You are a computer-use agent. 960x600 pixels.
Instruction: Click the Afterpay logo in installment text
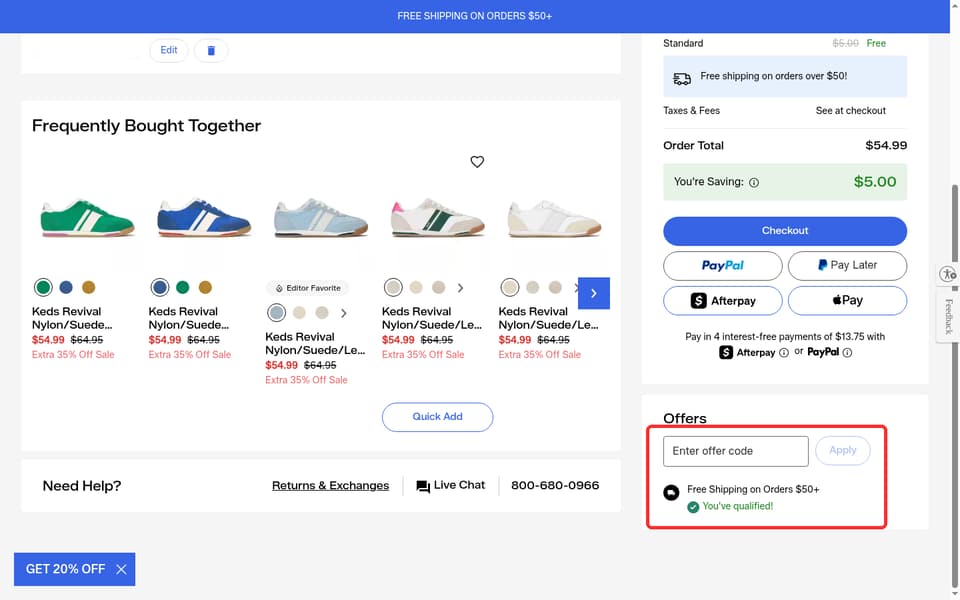click(x=747, y=353)
